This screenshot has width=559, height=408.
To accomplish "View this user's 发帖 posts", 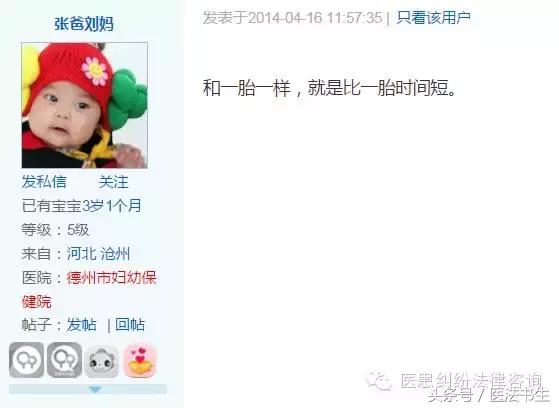I will (82, 325).
